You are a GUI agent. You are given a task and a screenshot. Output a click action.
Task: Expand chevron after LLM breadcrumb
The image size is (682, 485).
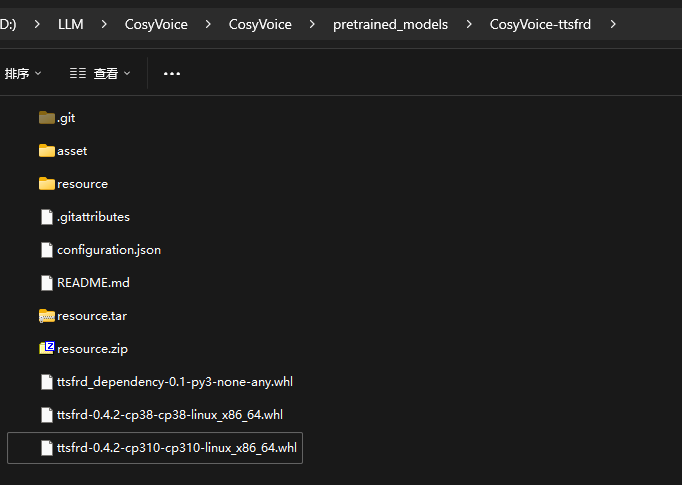pyautogui.click(x=104, y=24)
